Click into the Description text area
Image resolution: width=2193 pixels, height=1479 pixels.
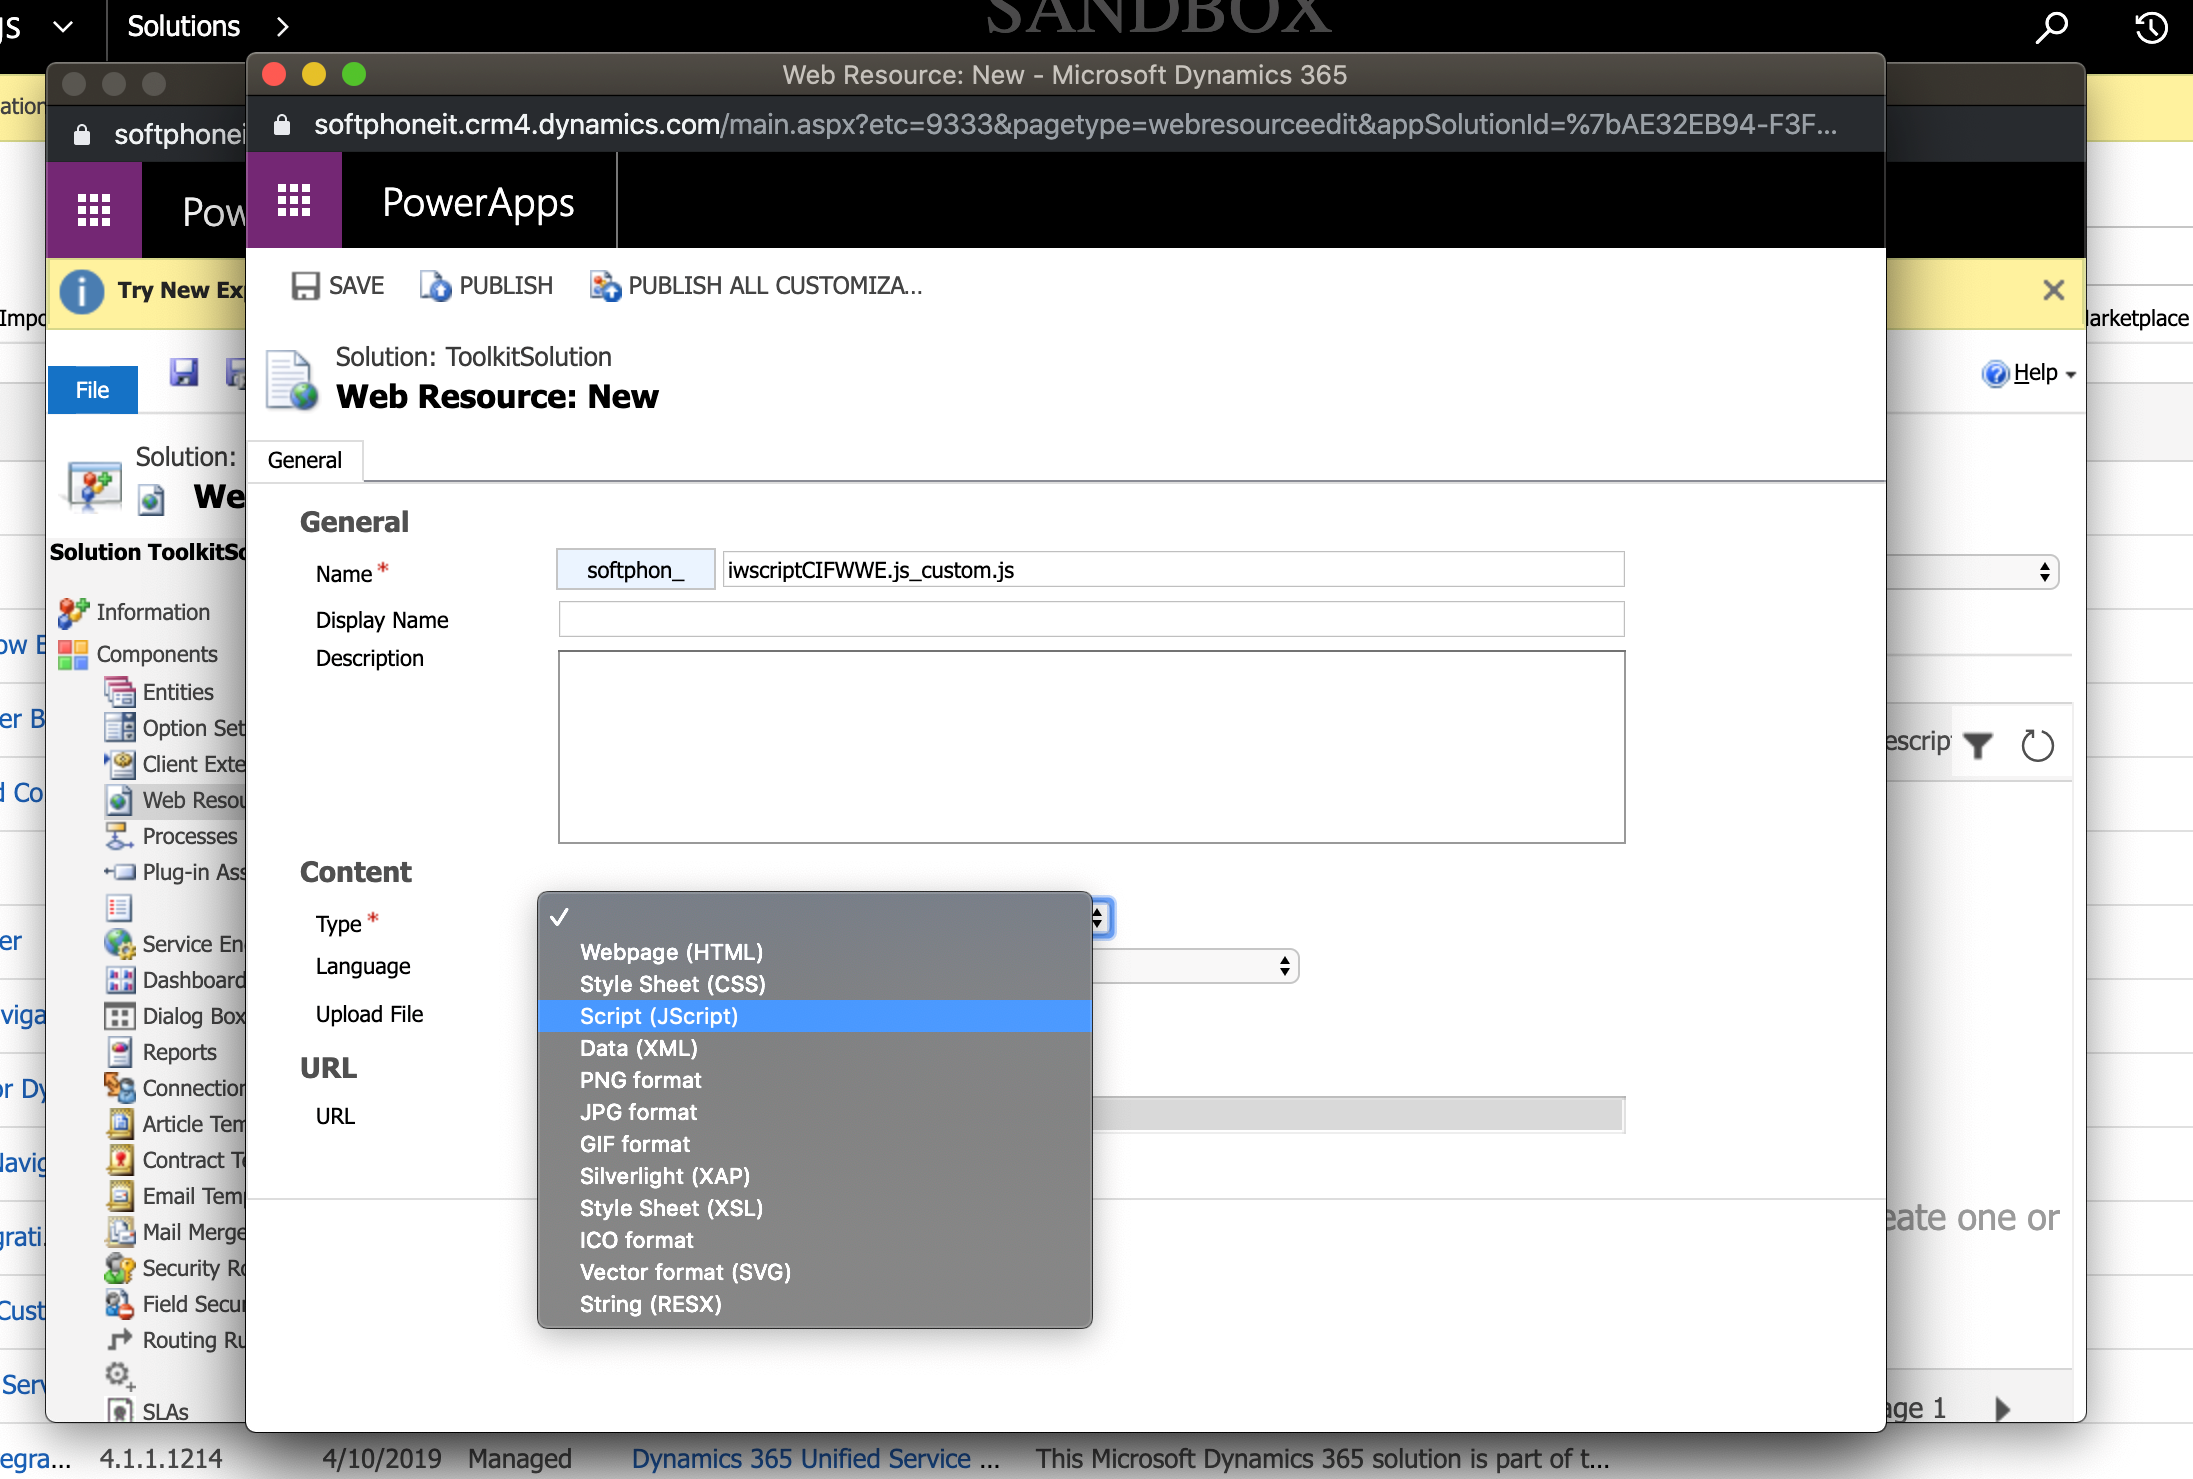click(1091, 747)
